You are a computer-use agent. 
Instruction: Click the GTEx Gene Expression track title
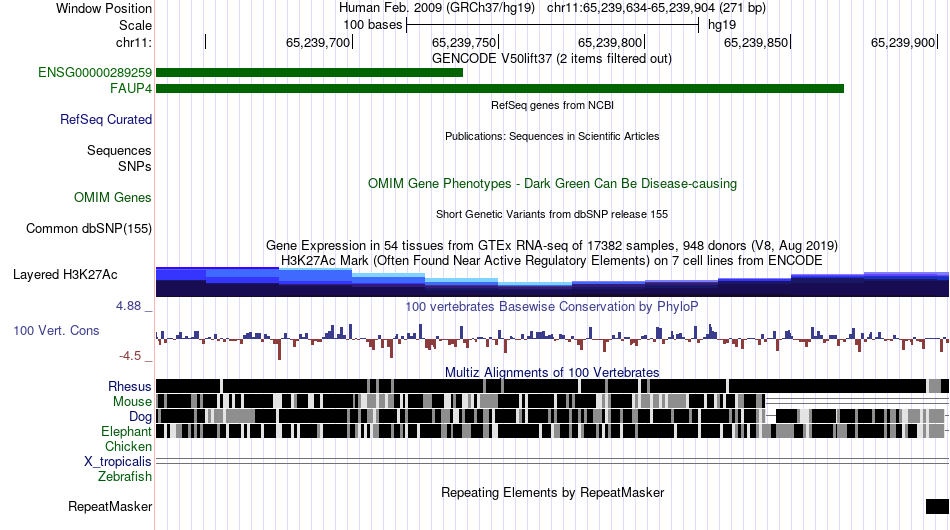point(552,245)
